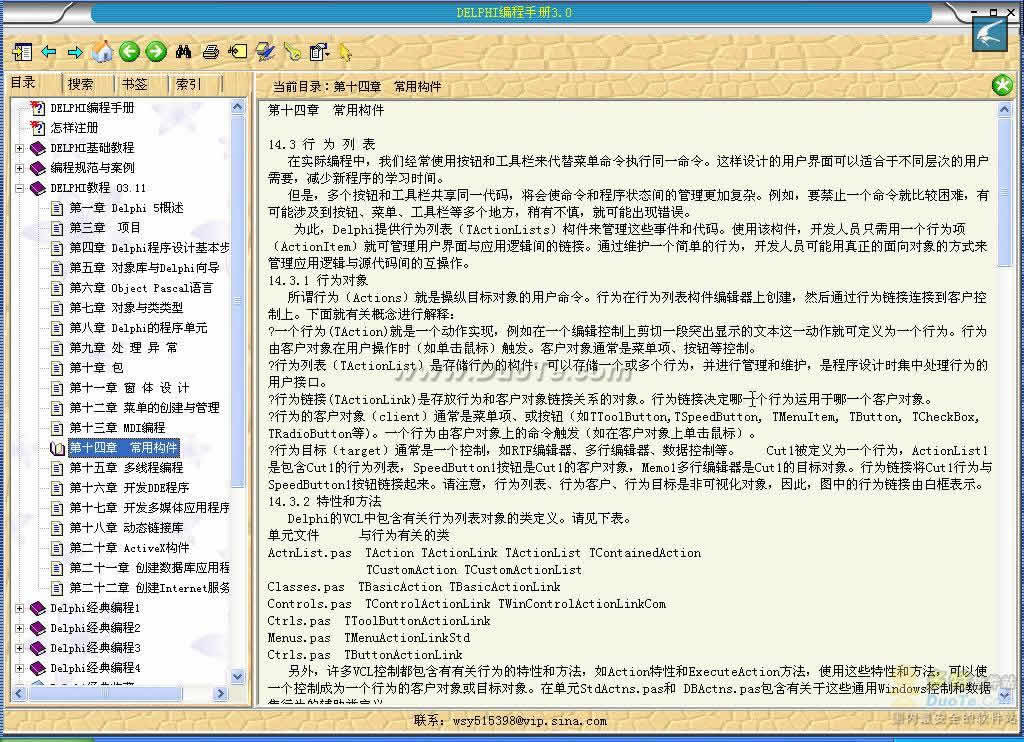Click the yellow tag bookmark icon in the toolbar
1024x742 pixels.
pyautogui.click(x=238, y=52)
